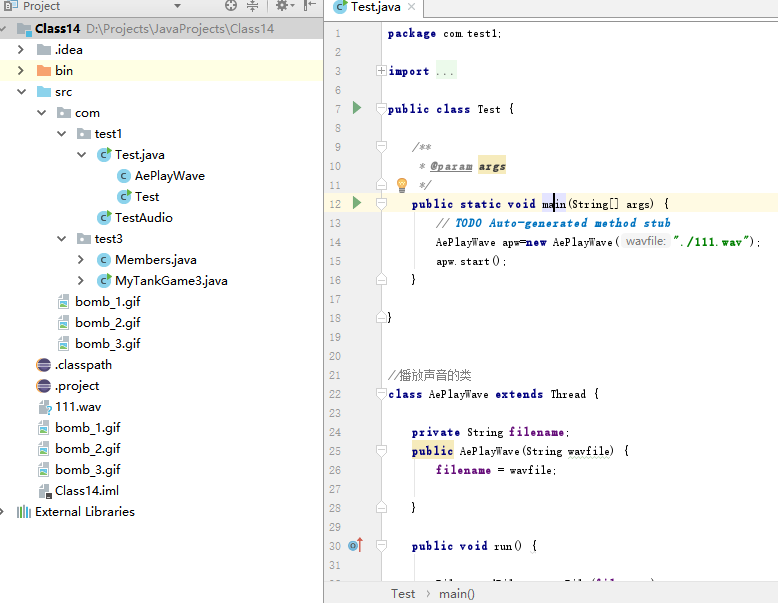Open the Project view dropdown arrow

point(178,6)
